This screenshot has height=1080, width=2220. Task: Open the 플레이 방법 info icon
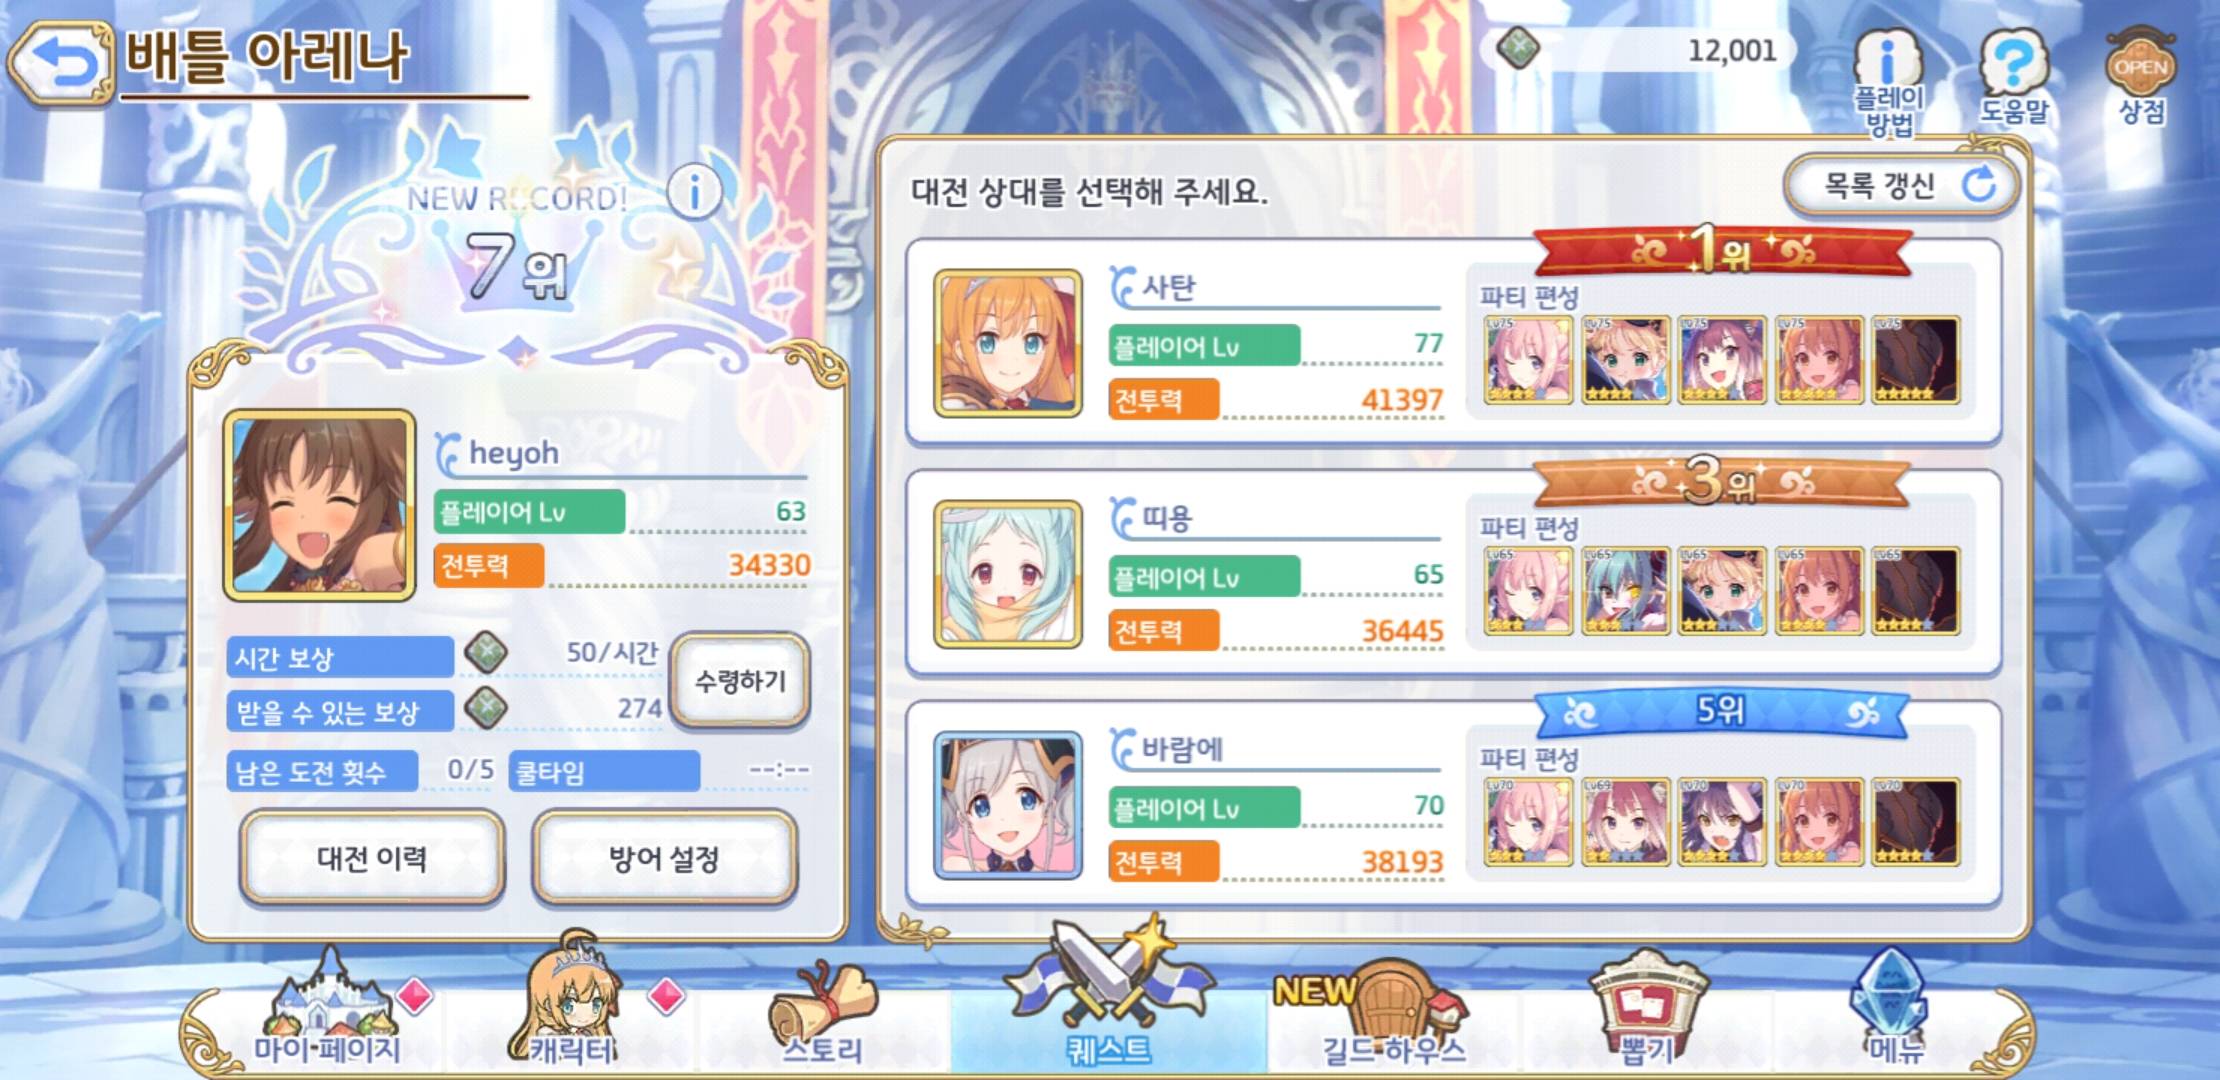pos(1888,83)
